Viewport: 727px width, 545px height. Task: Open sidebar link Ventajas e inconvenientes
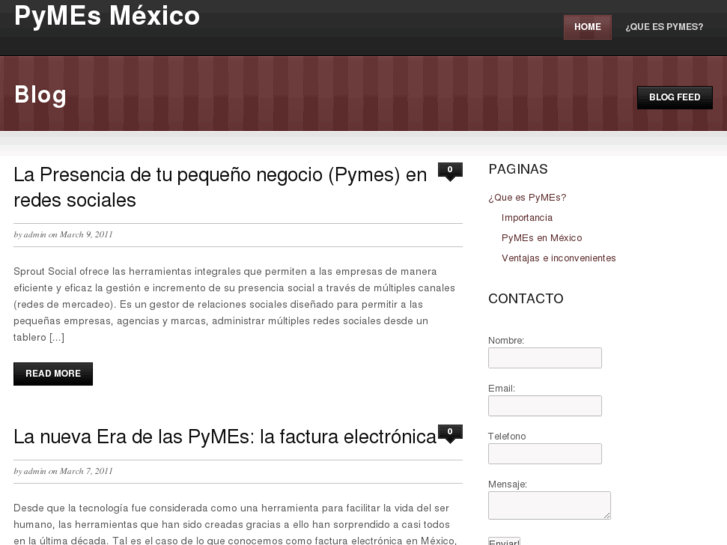[558, 258]
